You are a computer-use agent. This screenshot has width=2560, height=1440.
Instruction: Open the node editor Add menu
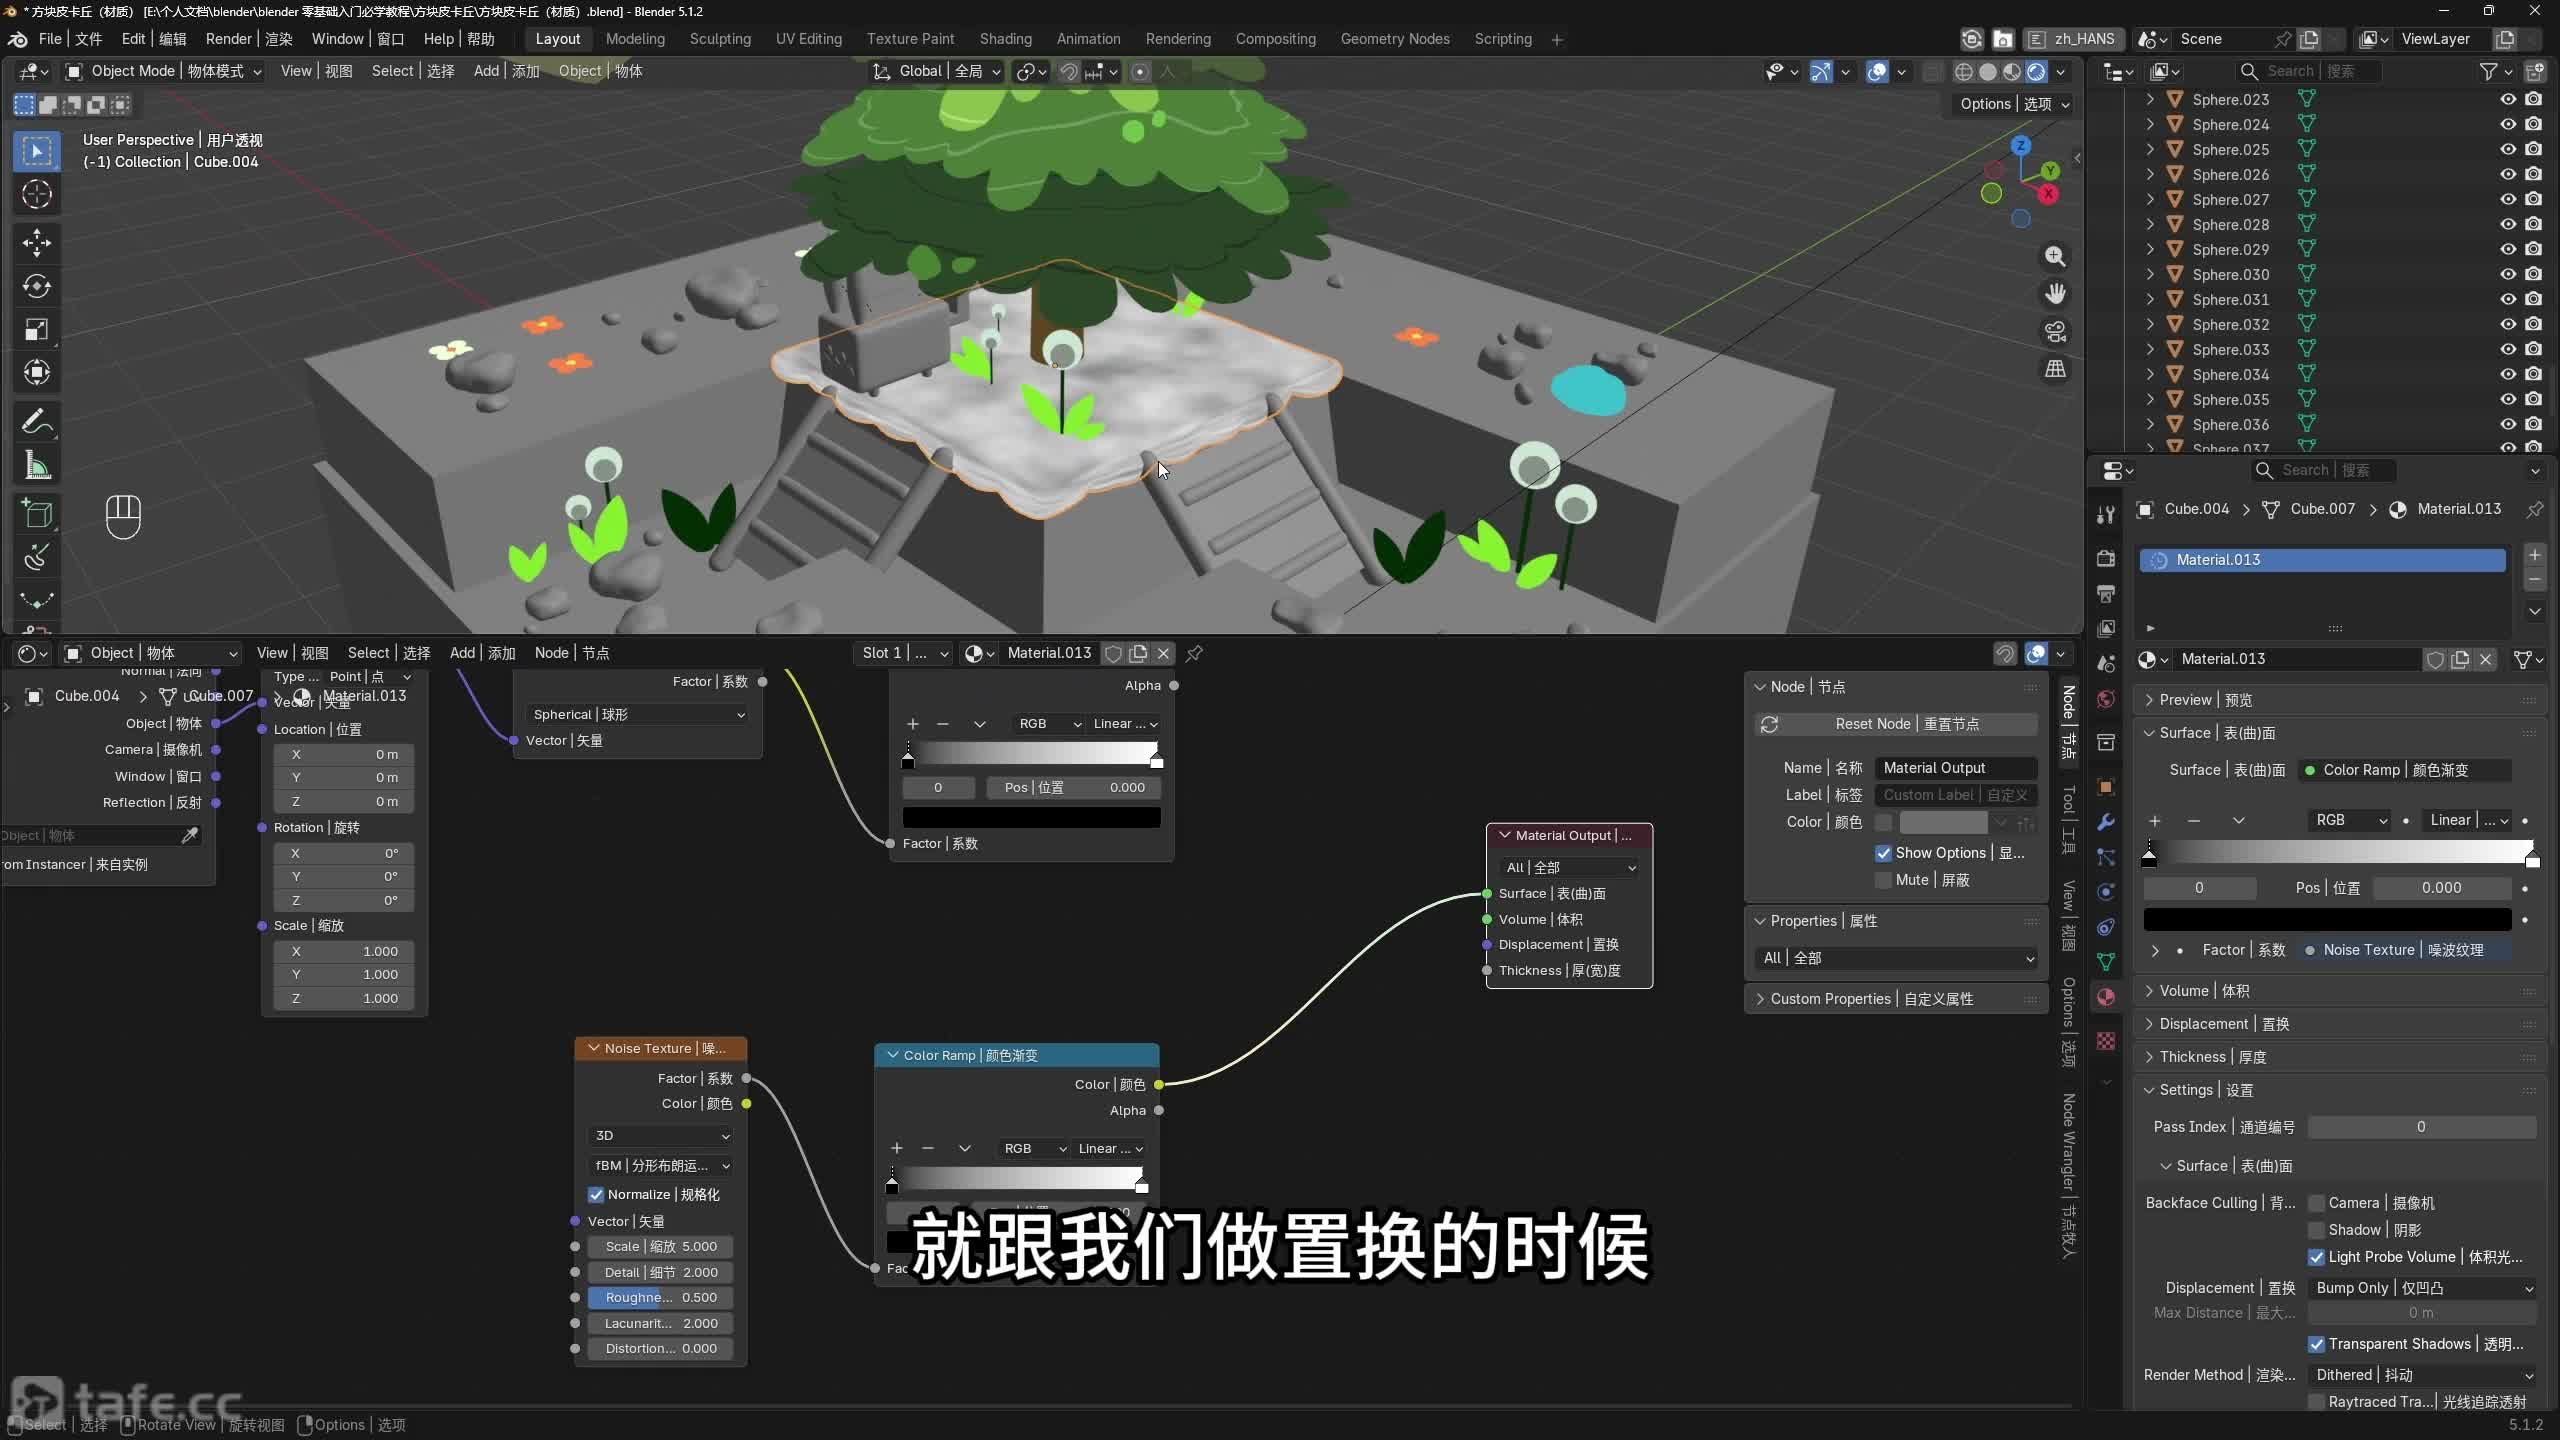482,653
